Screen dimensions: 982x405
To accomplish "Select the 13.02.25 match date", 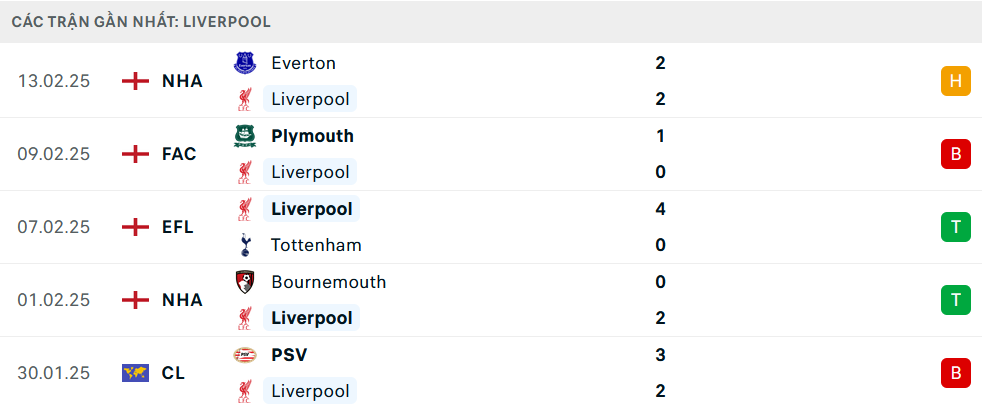I will [x=54, y=81].
